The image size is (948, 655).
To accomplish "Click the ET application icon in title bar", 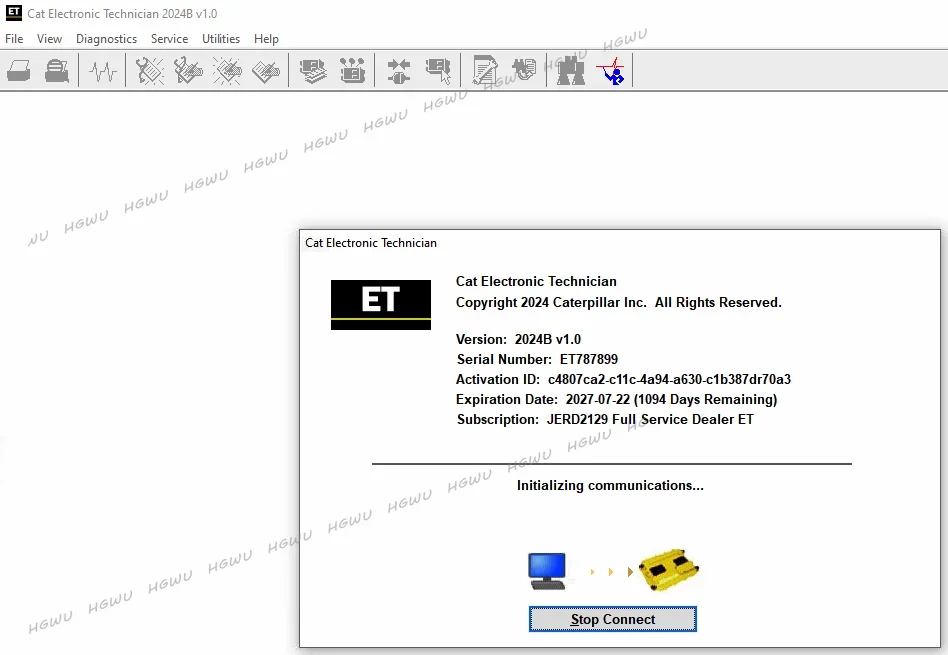I will pyautogui.click(x=13, y=13).
